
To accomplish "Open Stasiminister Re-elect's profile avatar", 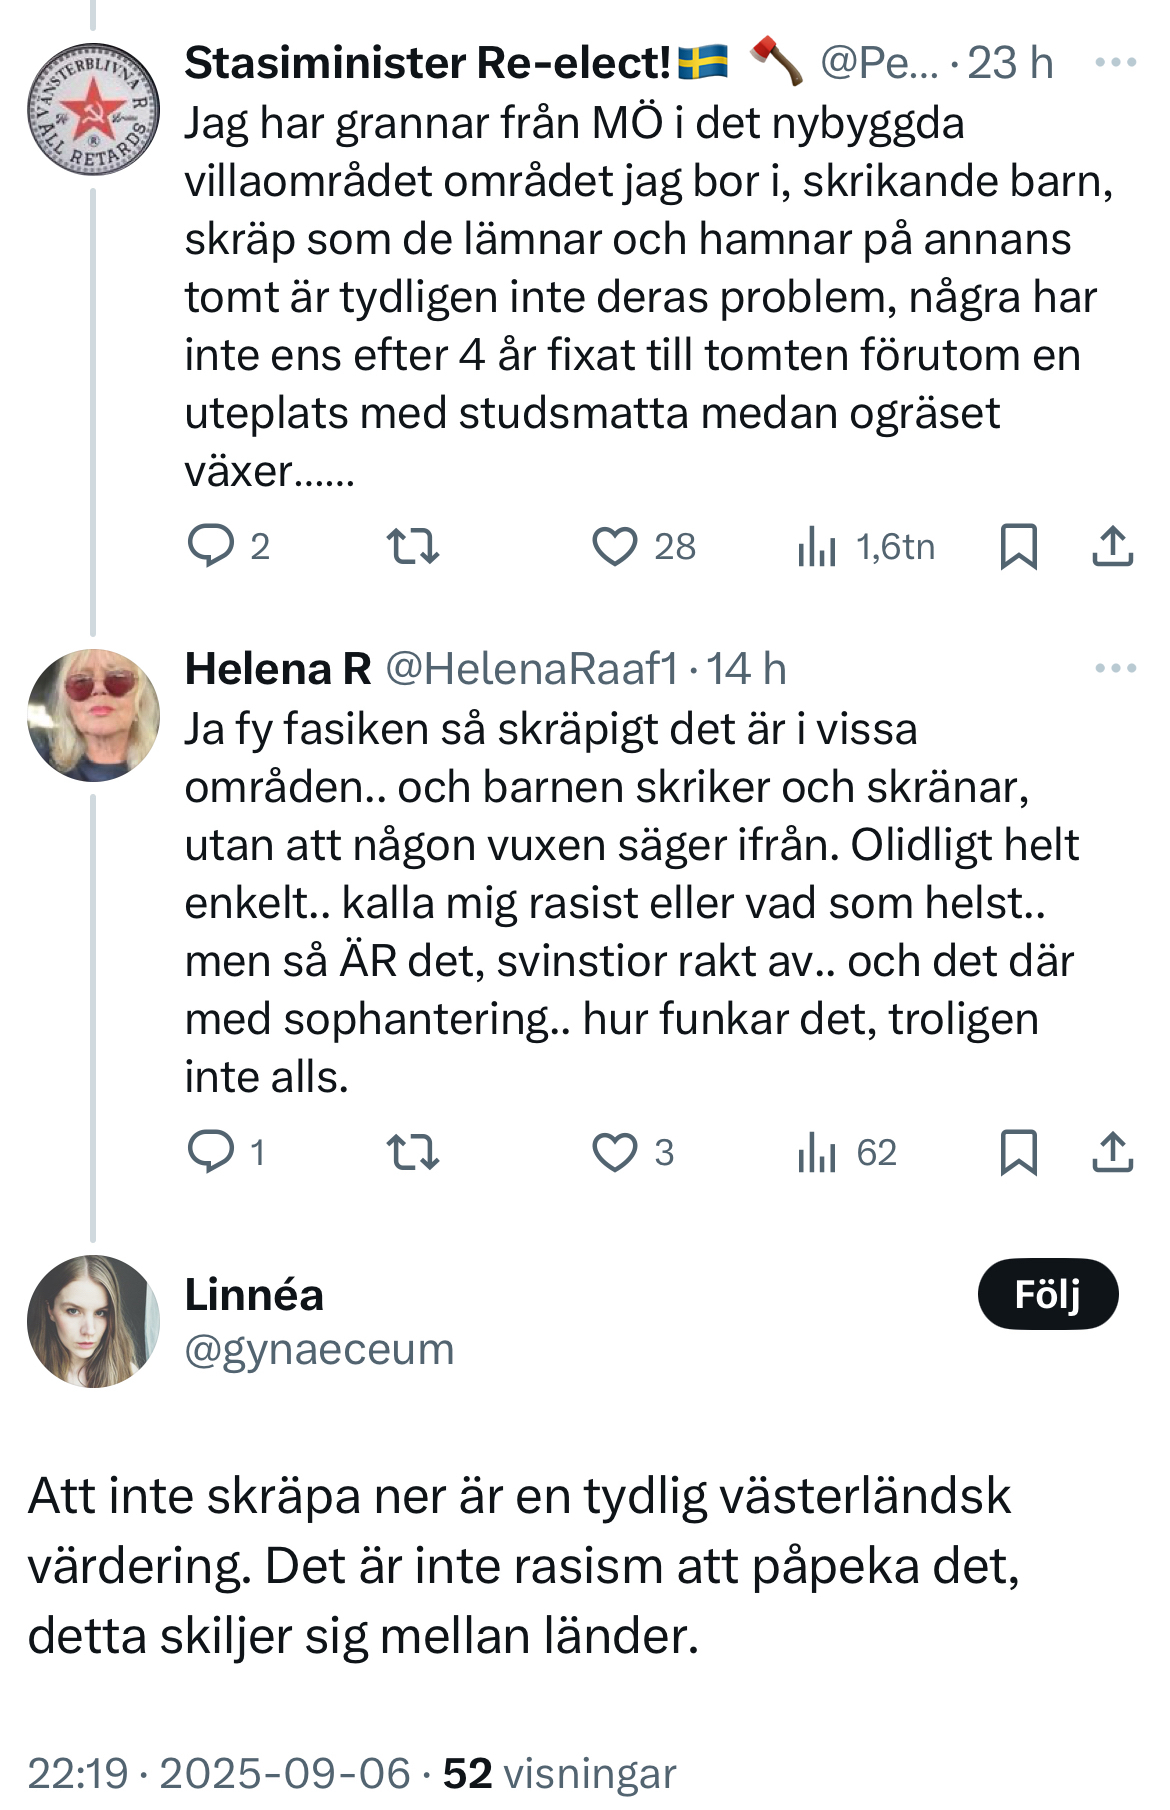I will coord(93,109).
